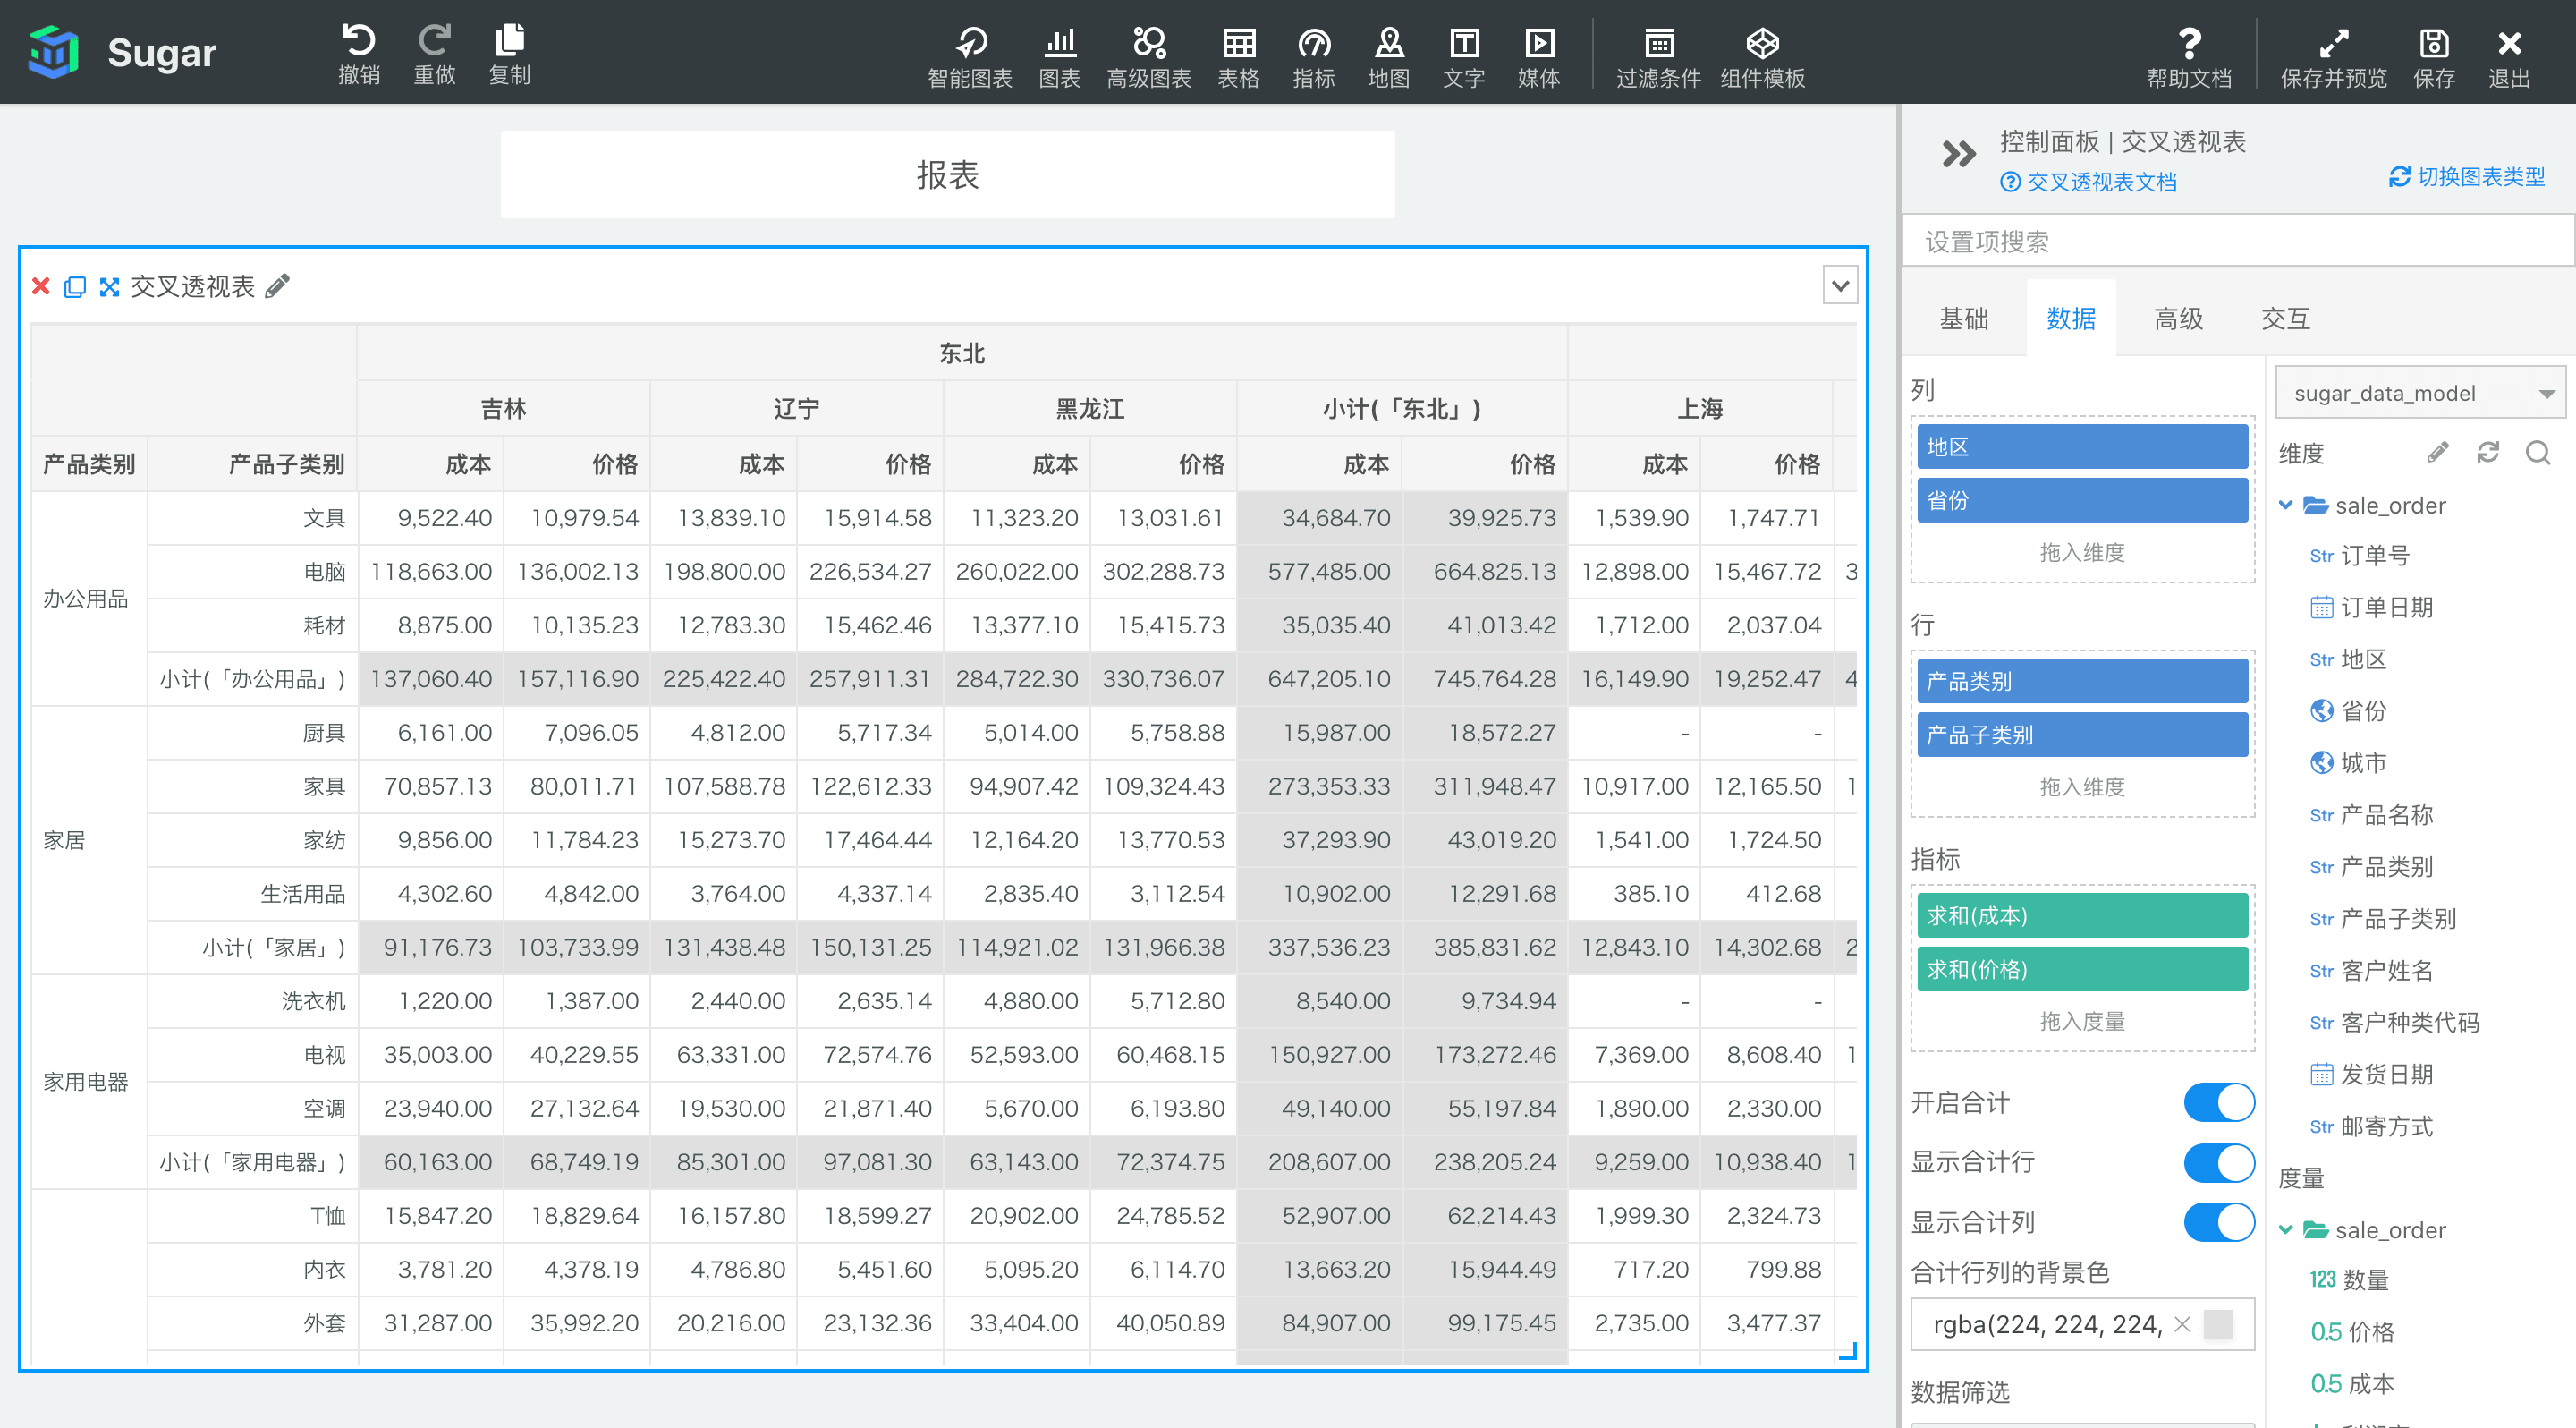Click the 省份 column field chip
The image size is (2576, 1428).
[2082, 500]
